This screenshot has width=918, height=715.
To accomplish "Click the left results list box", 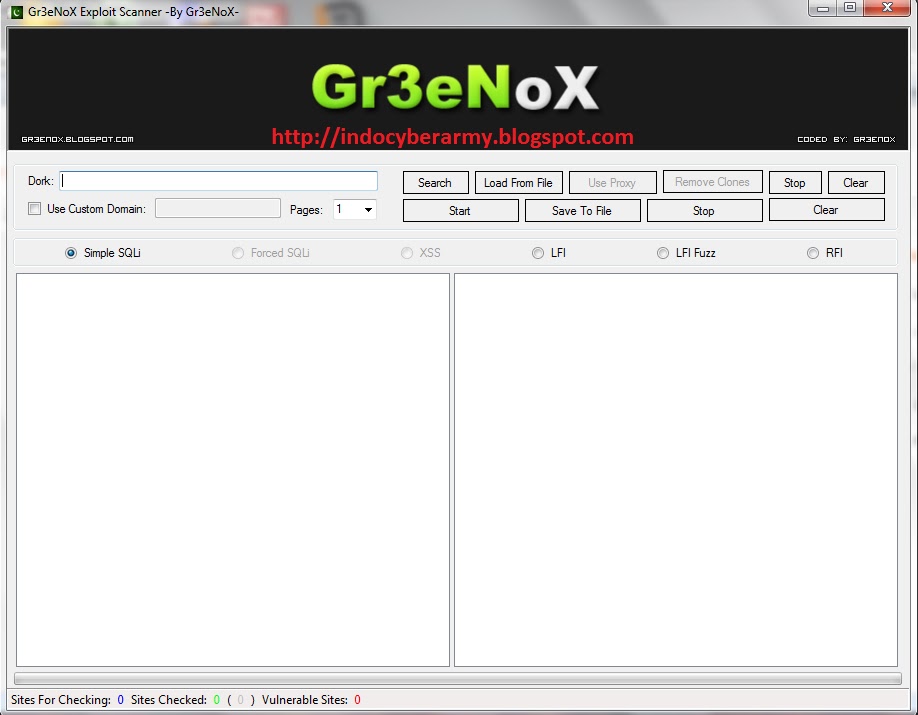I will (233, 470).
